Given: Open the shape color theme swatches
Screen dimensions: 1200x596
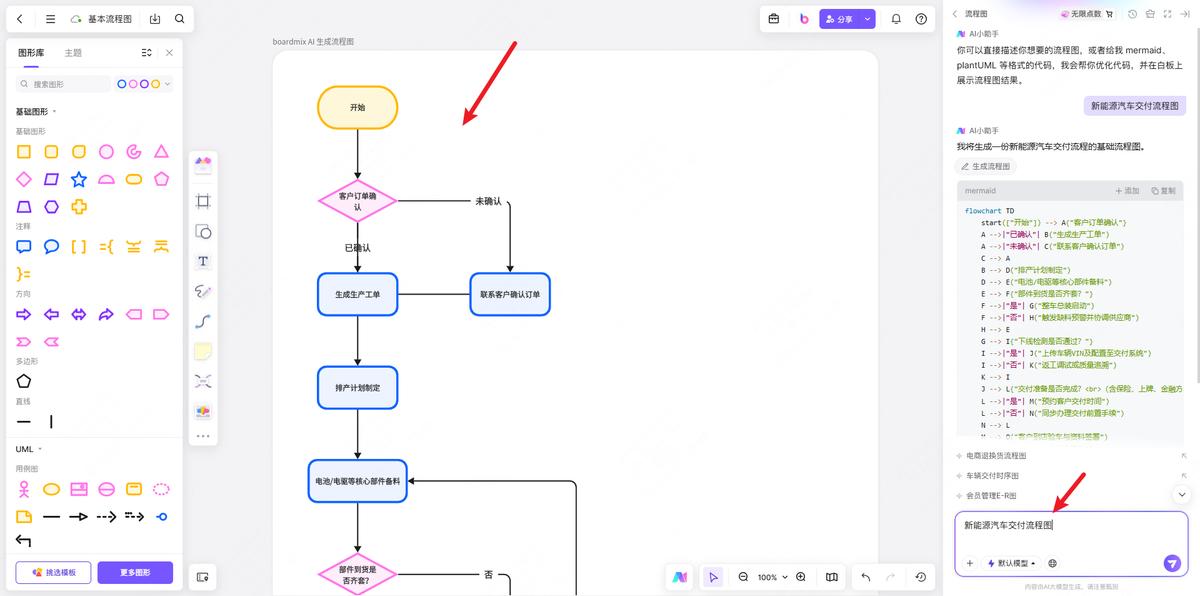Looking at the screenshot, I should (x=144, y=84).
